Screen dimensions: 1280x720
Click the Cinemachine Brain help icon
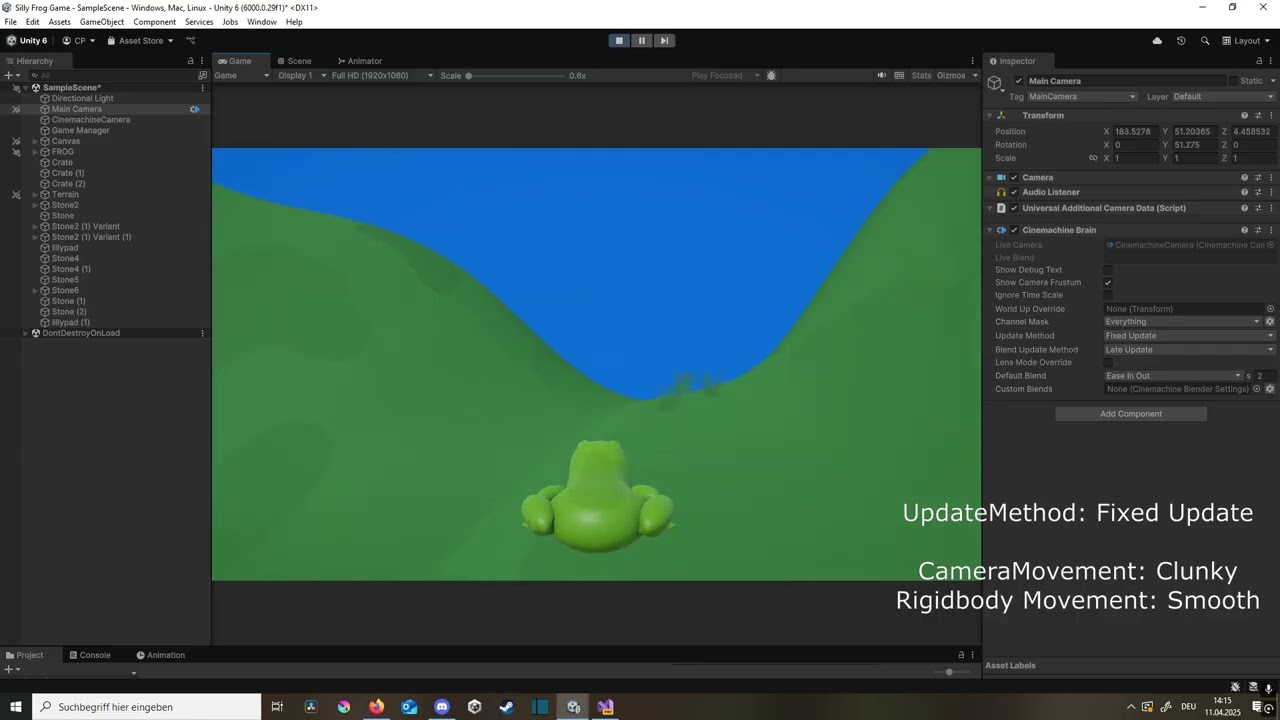coord(1243,230)
